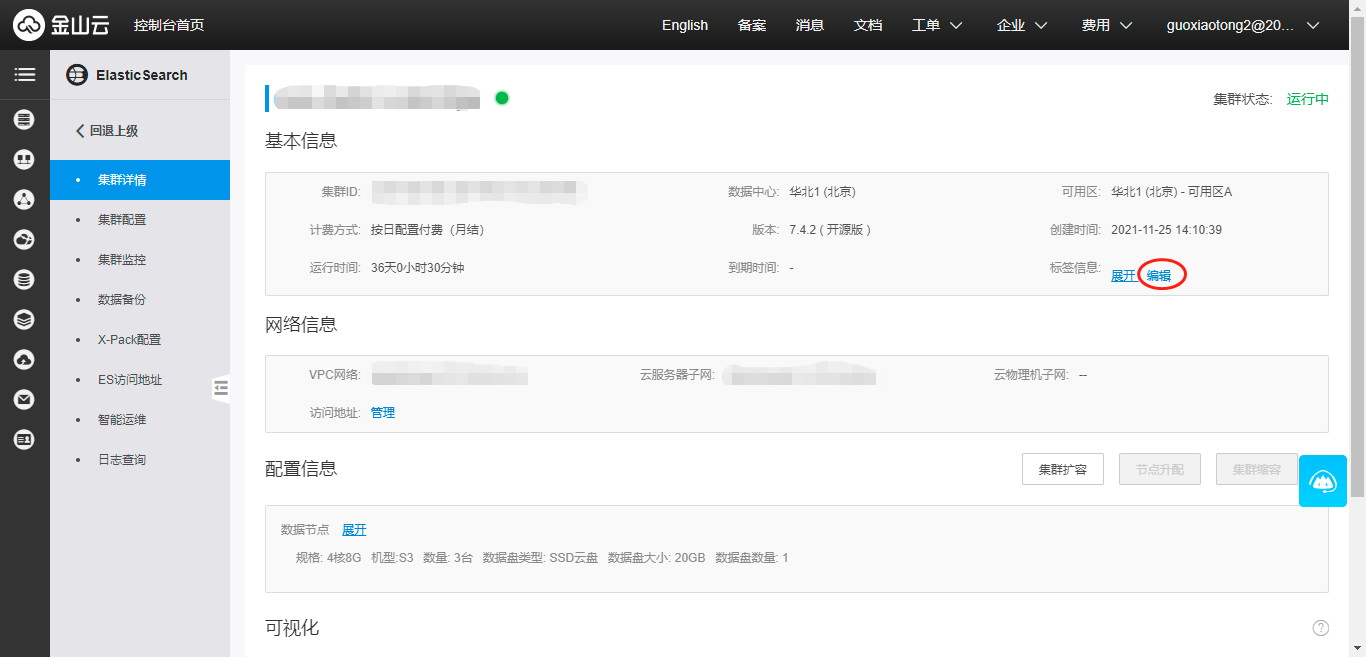Click the database cylinder icon in left rail
This screenshot has width=1366, height=657.
(x=24, y=280)
